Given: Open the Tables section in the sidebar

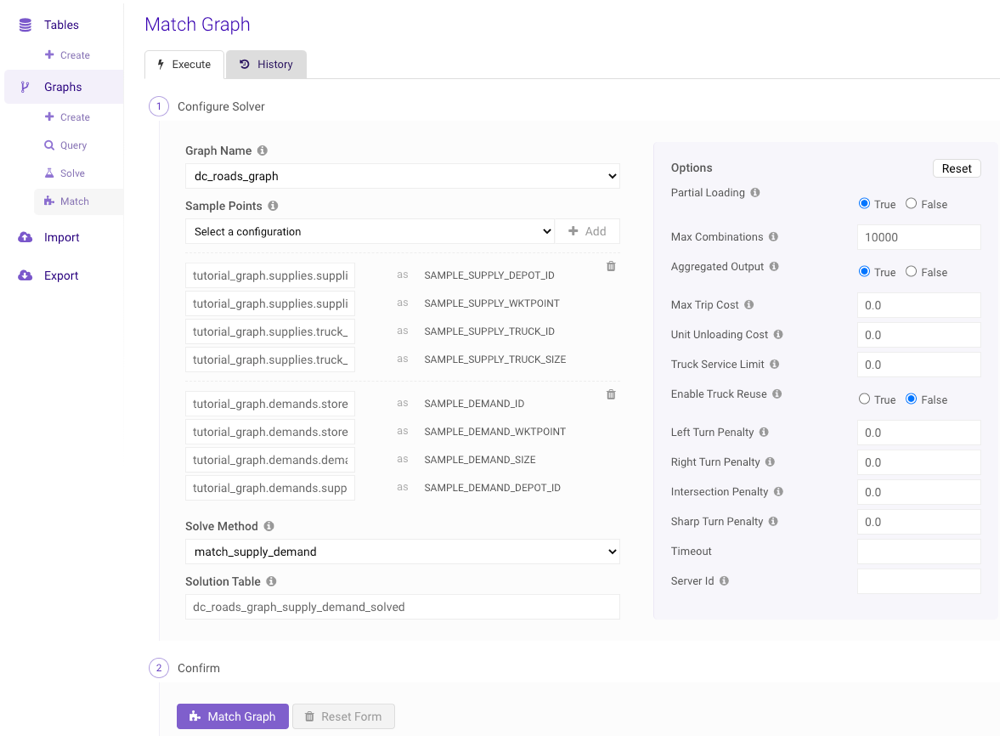Looking at the screenshot, I should (x=55, y=24).
